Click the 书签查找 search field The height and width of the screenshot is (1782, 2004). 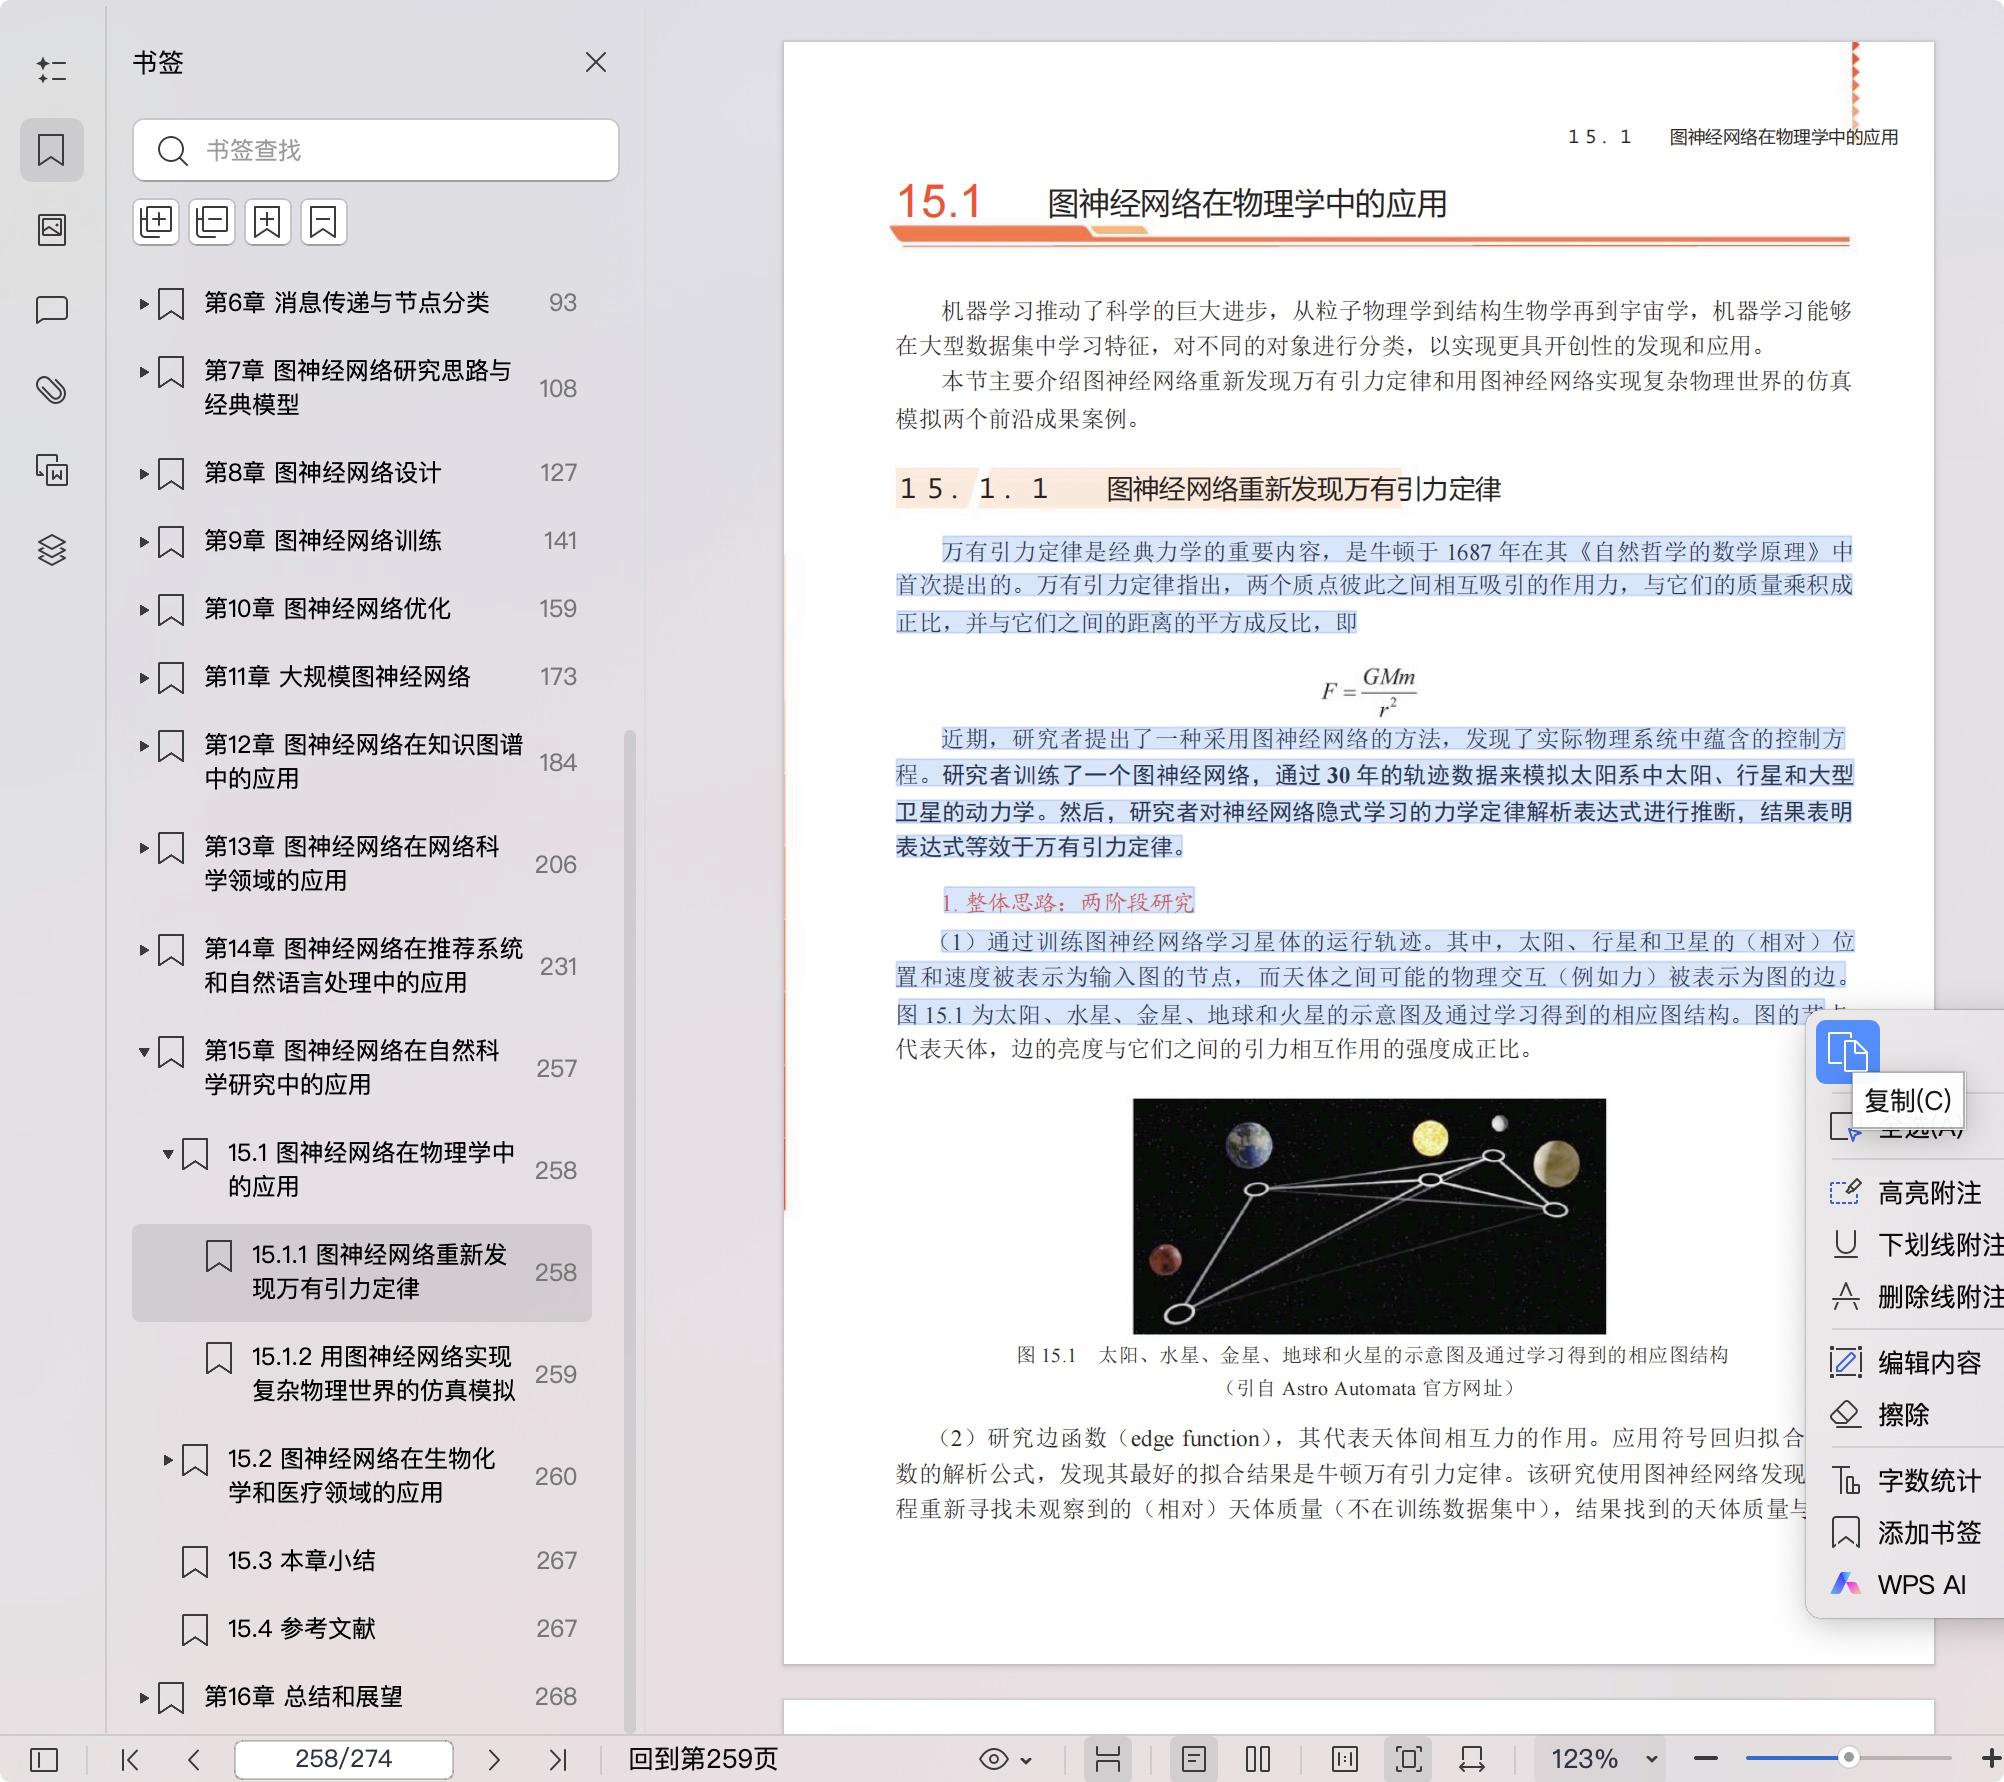click(x=375, y=150)
